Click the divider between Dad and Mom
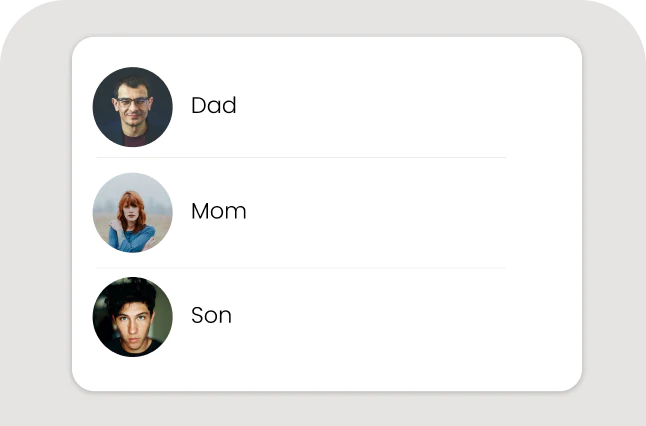This screenshot has height=426, width=646. click(x=300, y=158)
